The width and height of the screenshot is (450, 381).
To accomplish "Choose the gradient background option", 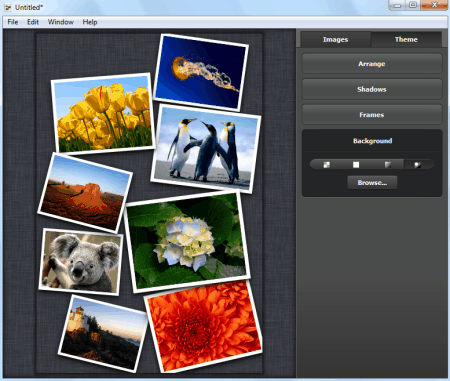I will [388, 164].
